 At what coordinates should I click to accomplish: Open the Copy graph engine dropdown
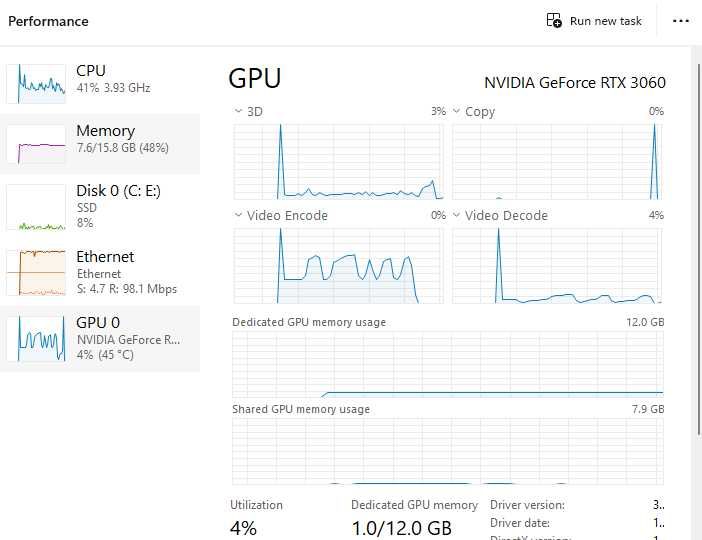click(457, 112)
